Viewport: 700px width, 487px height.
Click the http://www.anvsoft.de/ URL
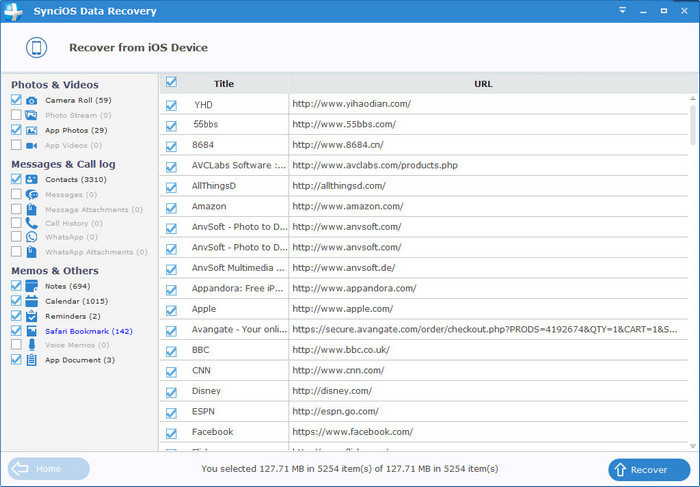pyautogui.click(x=344, y=268)
